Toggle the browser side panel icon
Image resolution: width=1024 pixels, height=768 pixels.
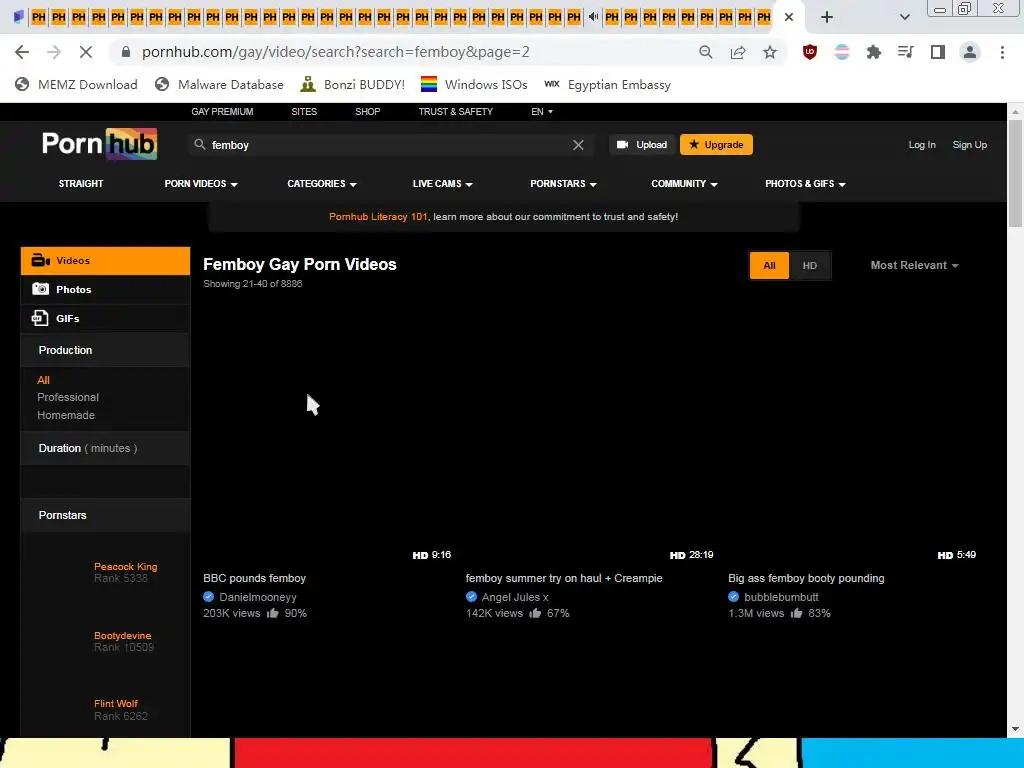[938, 52]
